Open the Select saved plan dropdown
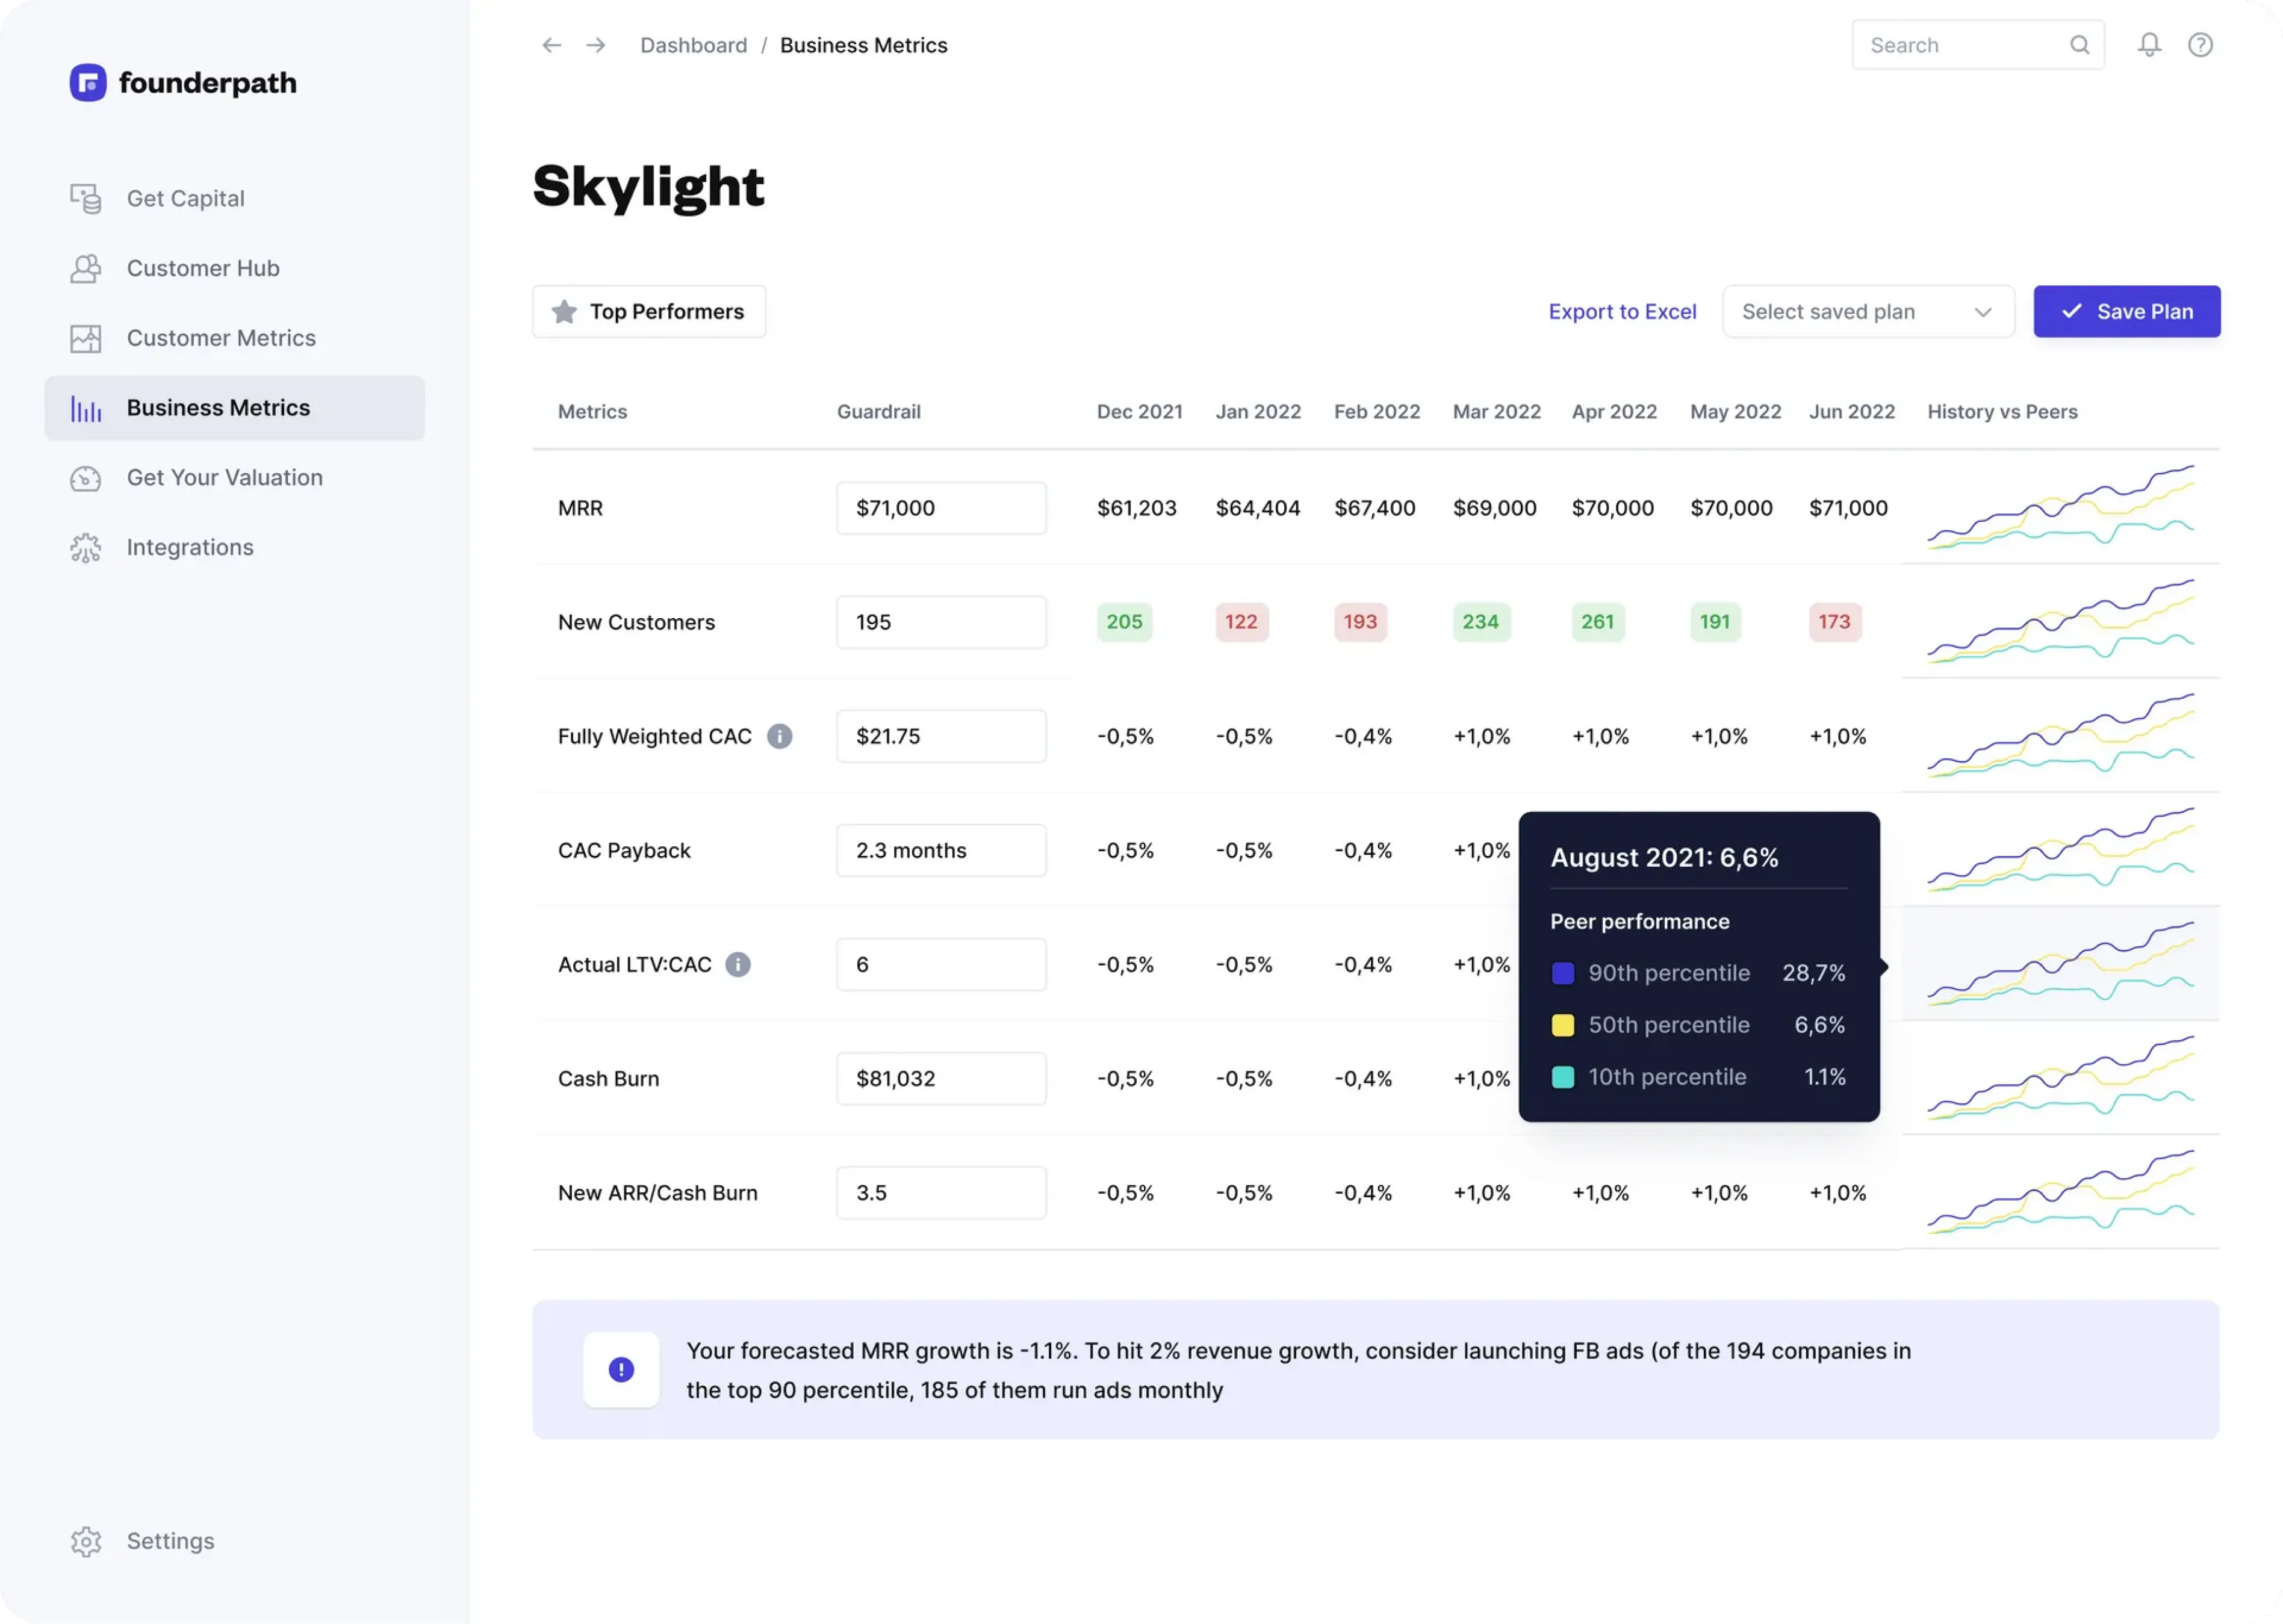Viewport: 2283px width, 1624px height. point(1867,312)
